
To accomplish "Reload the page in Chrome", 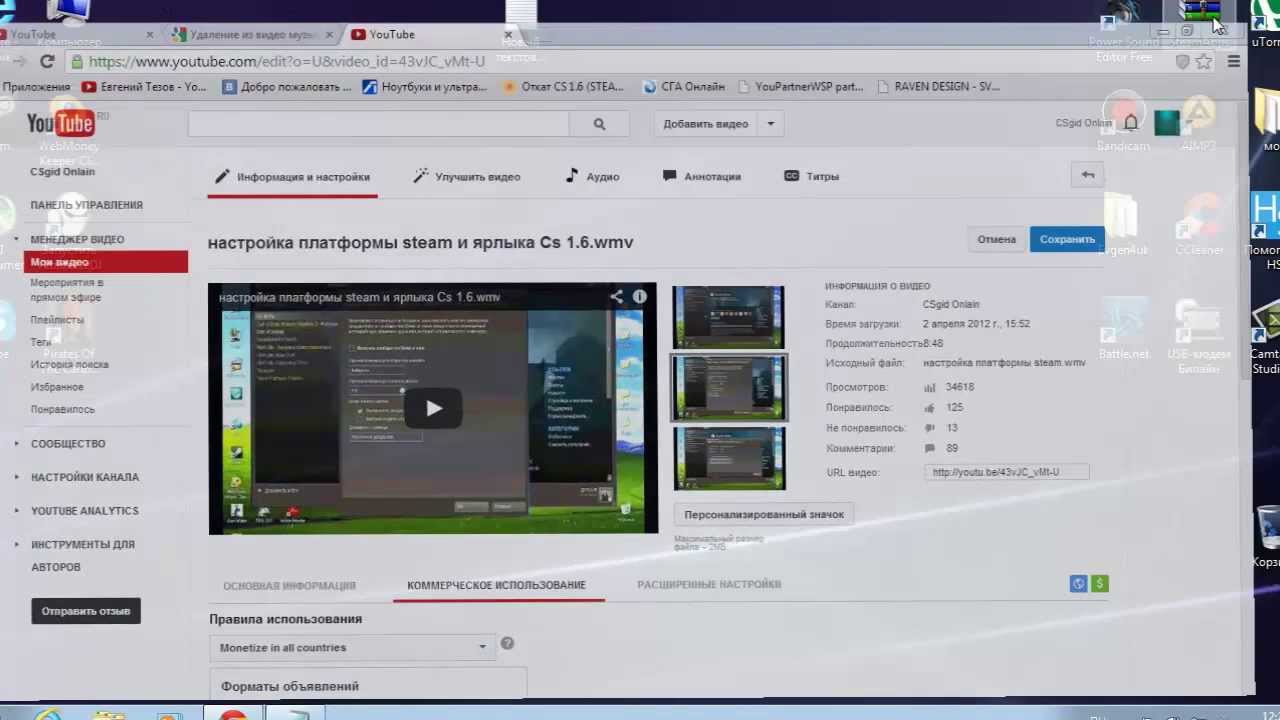I will pos(47,61).
